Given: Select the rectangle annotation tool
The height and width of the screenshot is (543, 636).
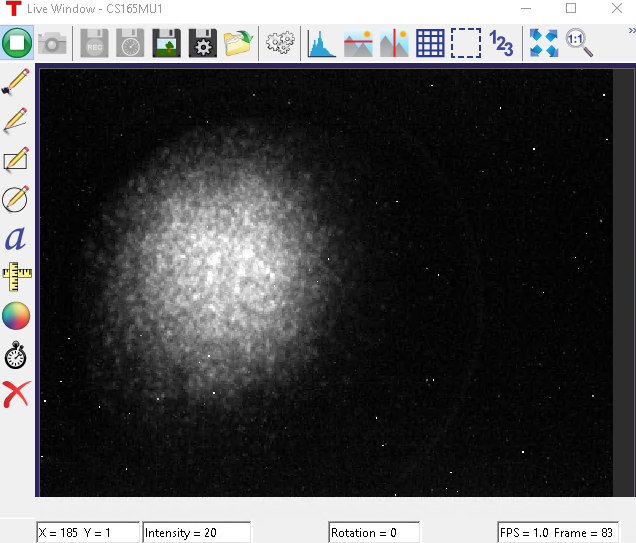Looking at the screenshot, I should click(16, 160).
